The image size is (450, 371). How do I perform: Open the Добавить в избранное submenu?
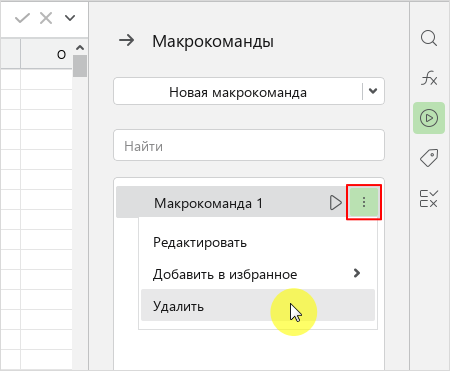(258, 274)
